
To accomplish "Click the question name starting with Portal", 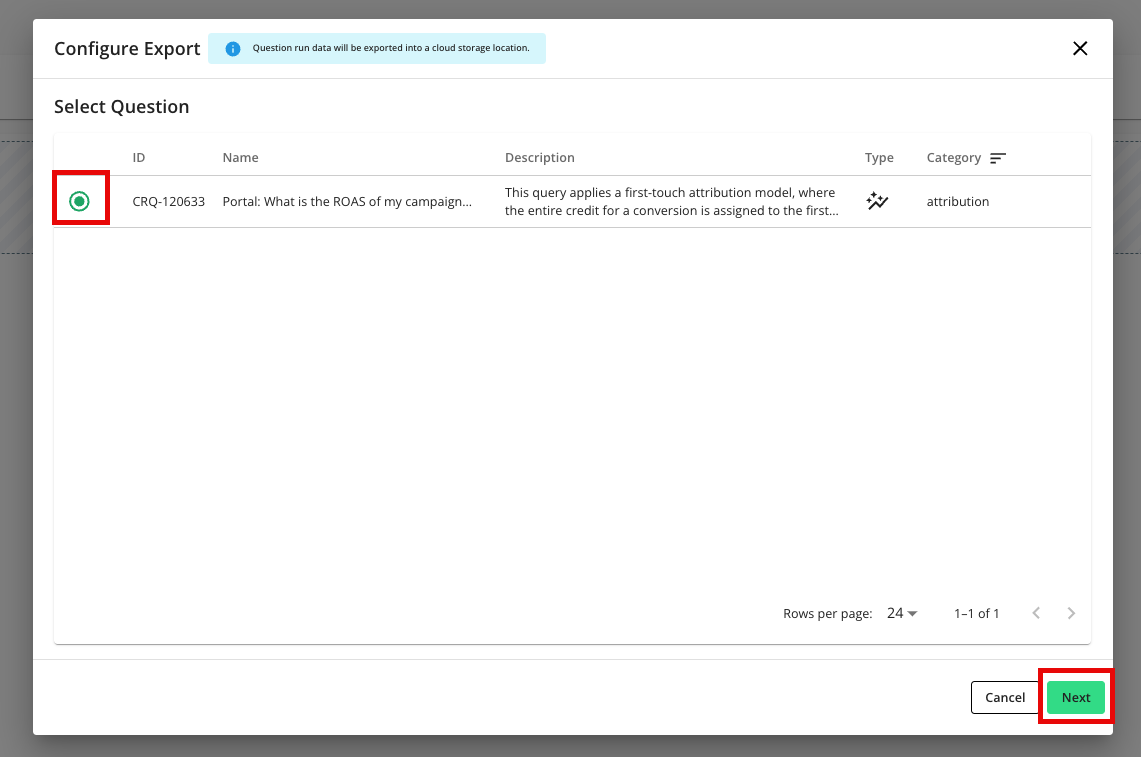I will pos(347,201).
